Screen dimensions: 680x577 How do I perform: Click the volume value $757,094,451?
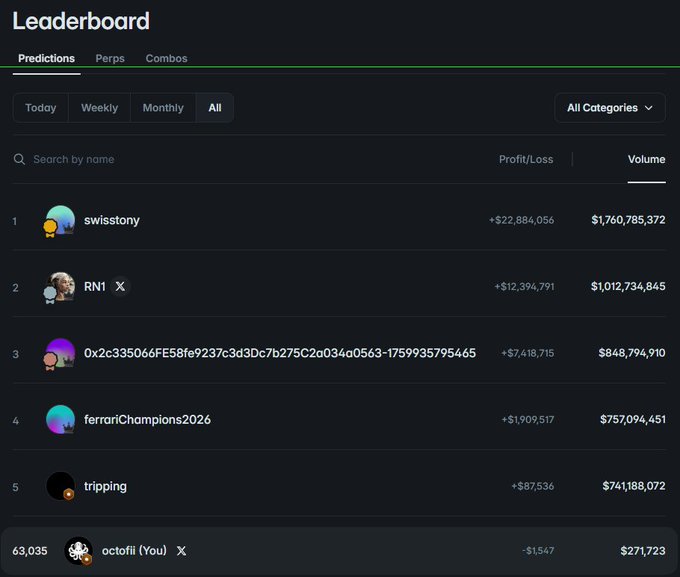(x=633, y=420)
